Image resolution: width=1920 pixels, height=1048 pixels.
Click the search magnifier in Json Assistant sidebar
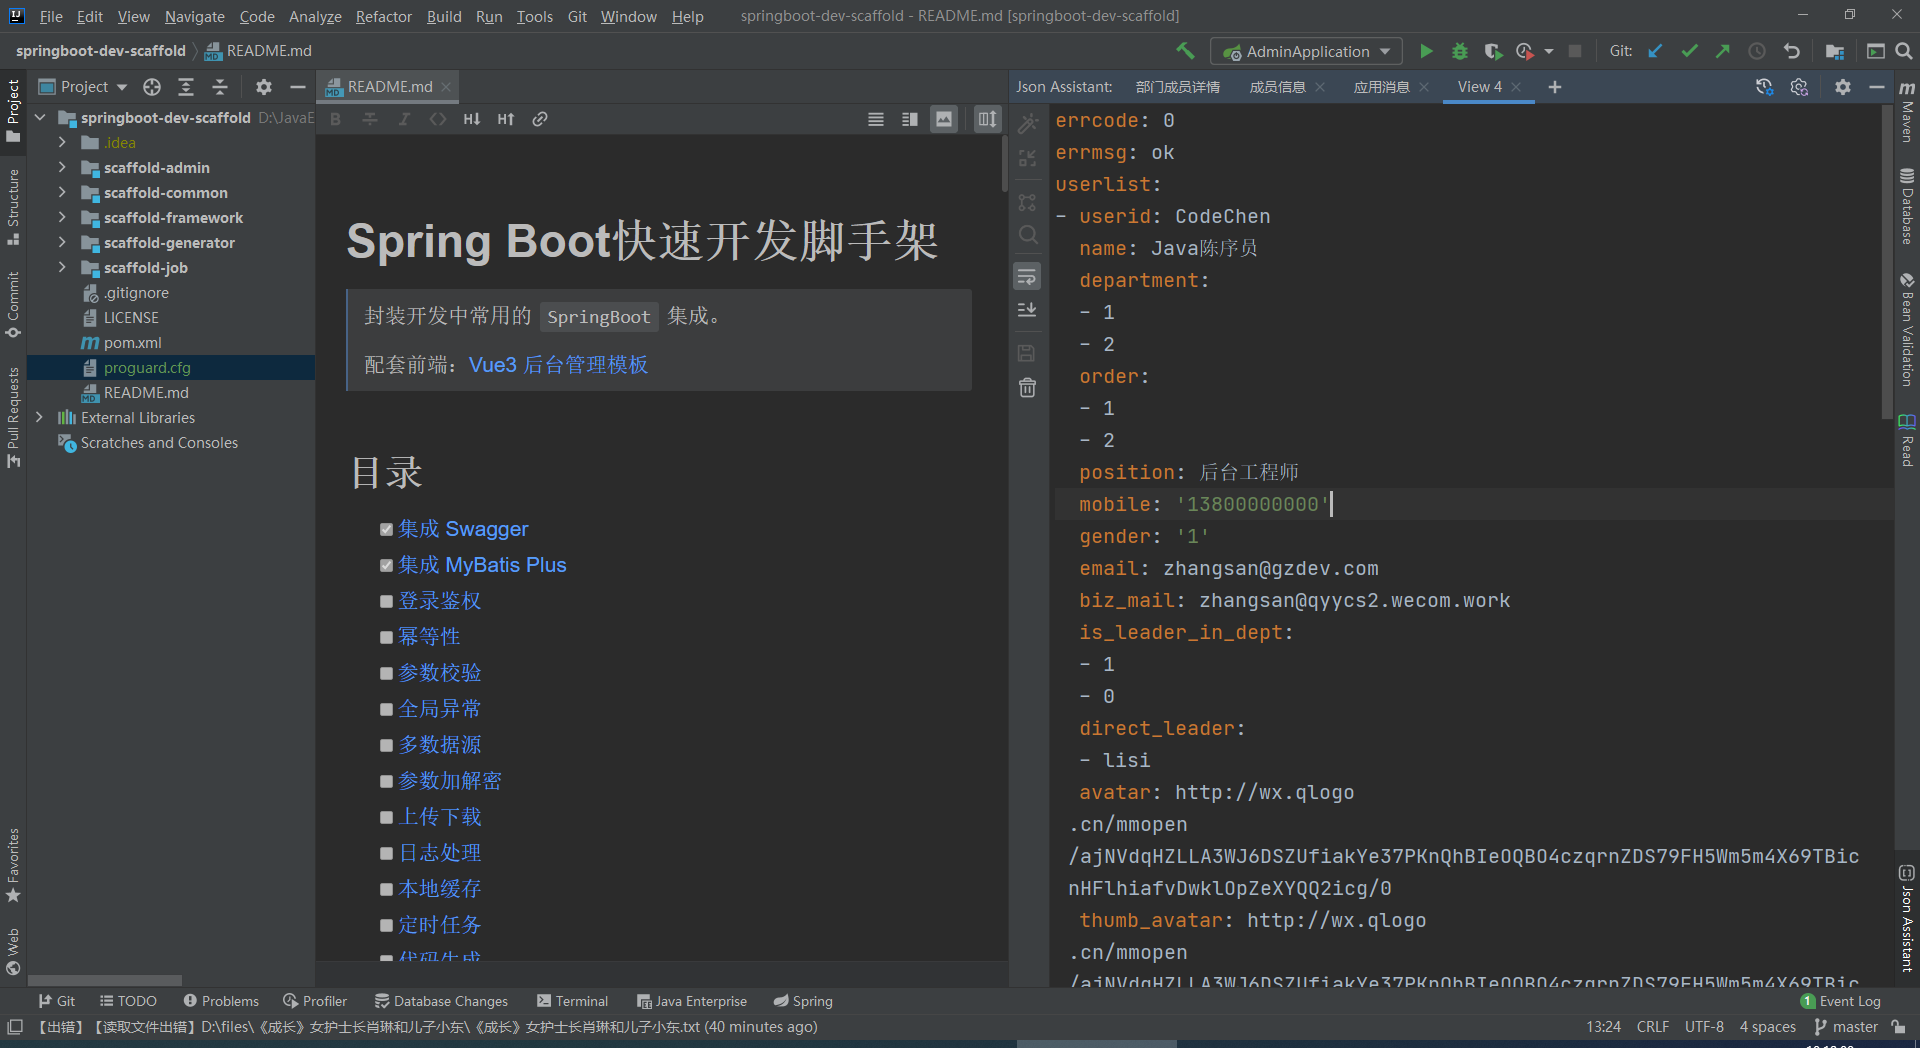(1027, 235)
